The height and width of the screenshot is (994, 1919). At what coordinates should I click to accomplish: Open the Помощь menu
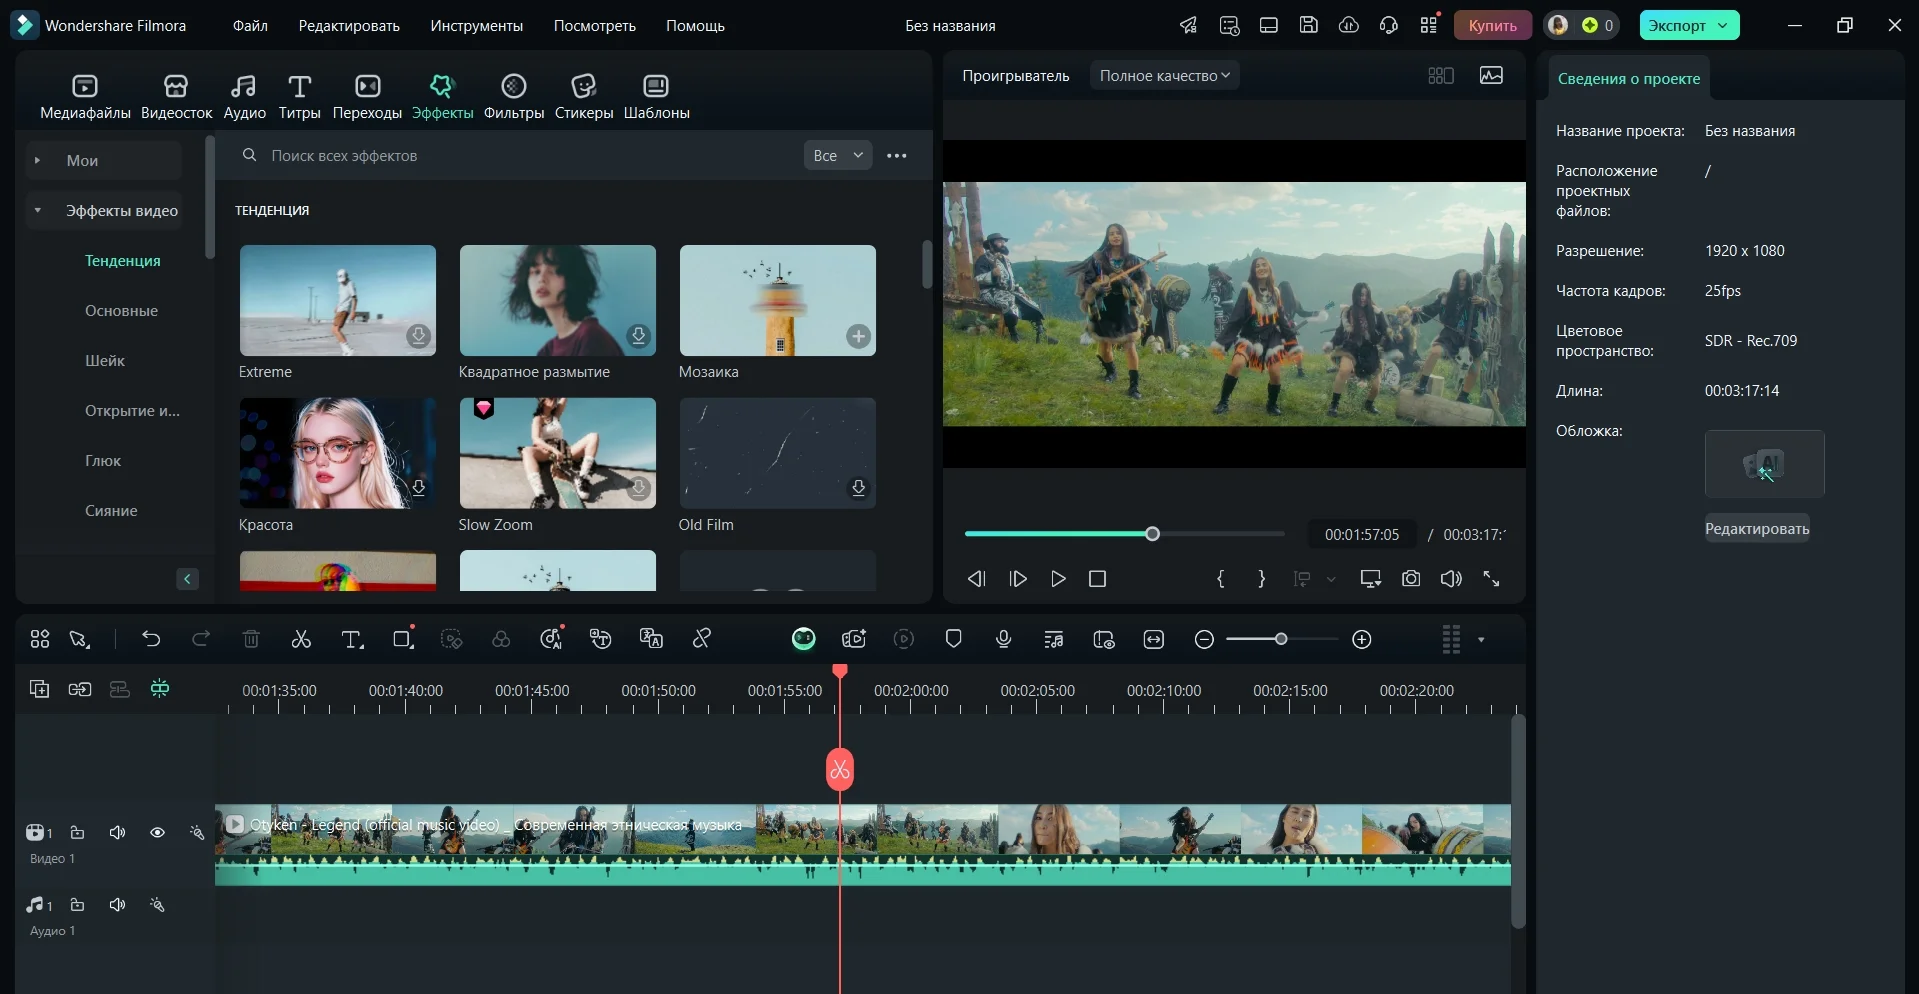pos(695,26)
